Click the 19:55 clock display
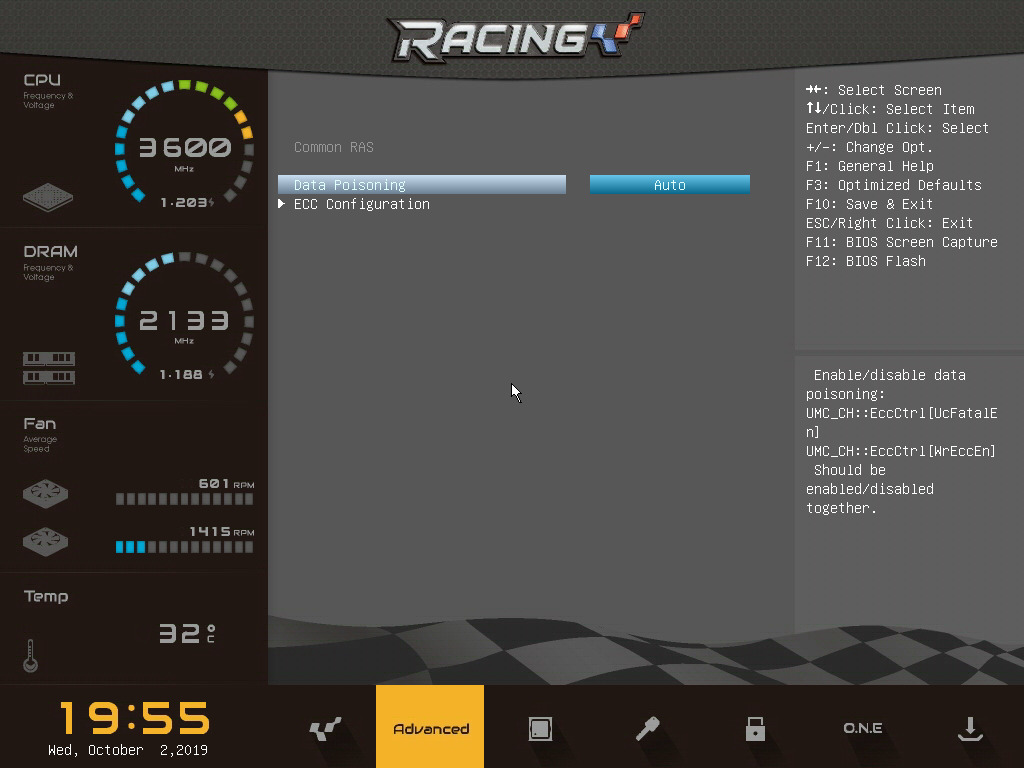 click(135, 718)
